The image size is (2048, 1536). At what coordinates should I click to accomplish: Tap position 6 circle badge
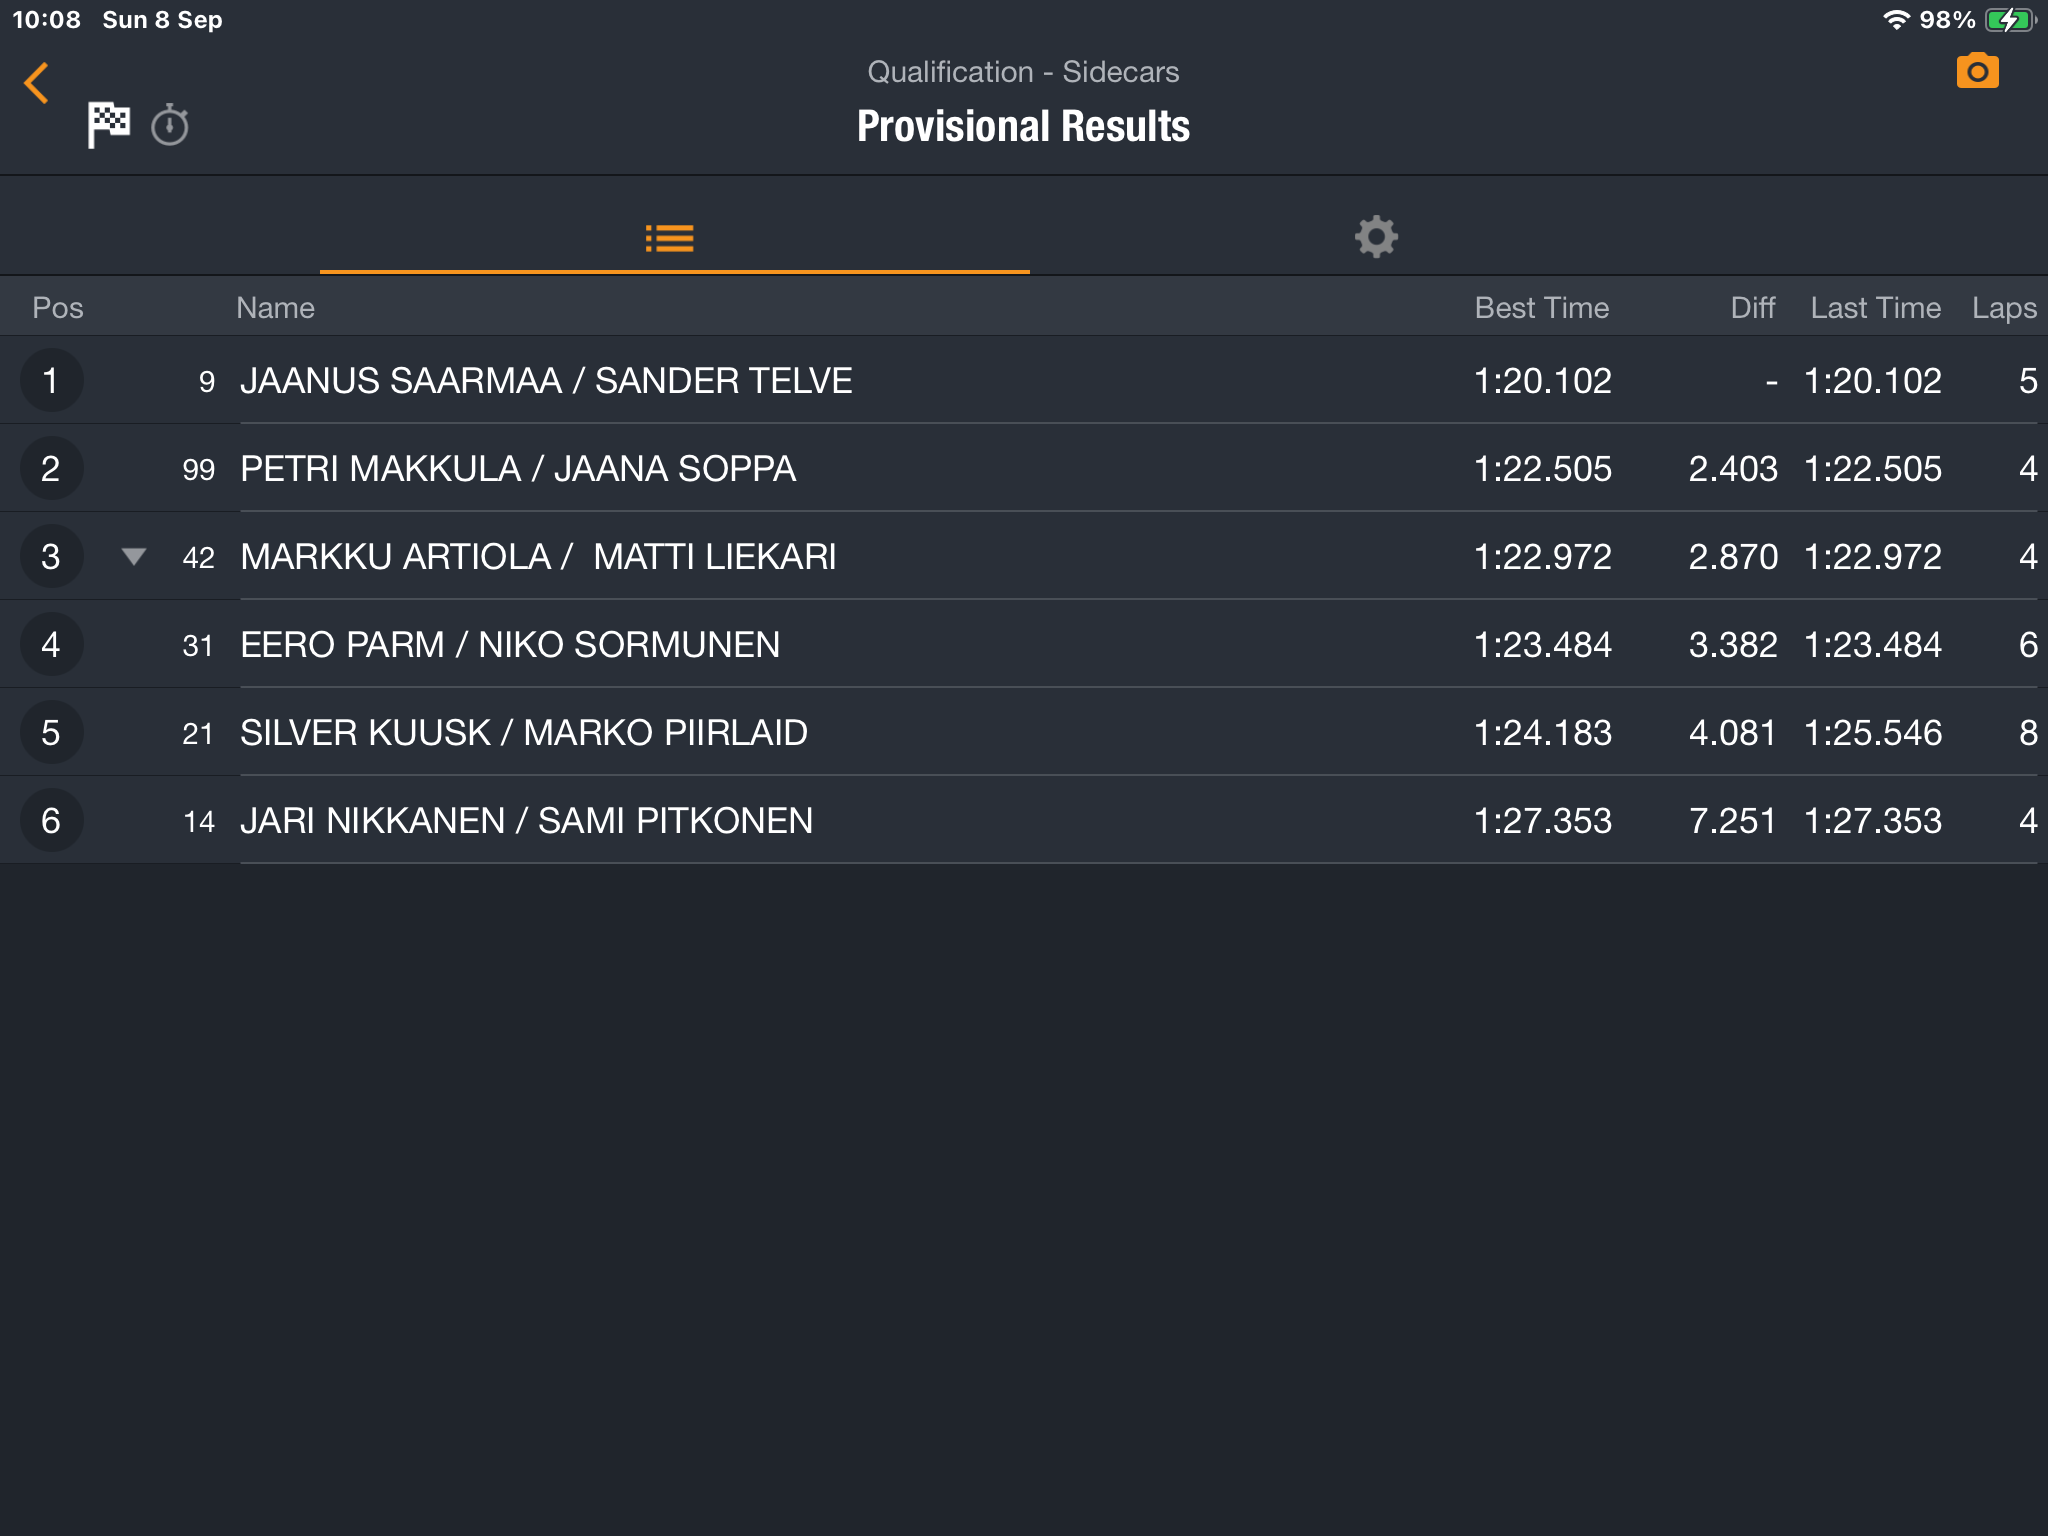pyautogui.click(x=51, y=821)
